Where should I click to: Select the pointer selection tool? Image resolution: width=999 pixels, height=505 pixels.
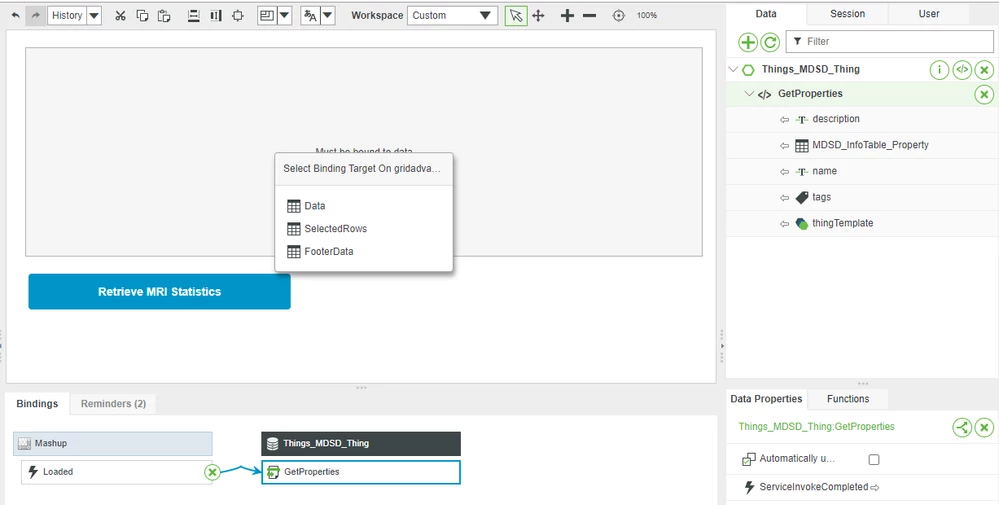[x=516, y=15]
